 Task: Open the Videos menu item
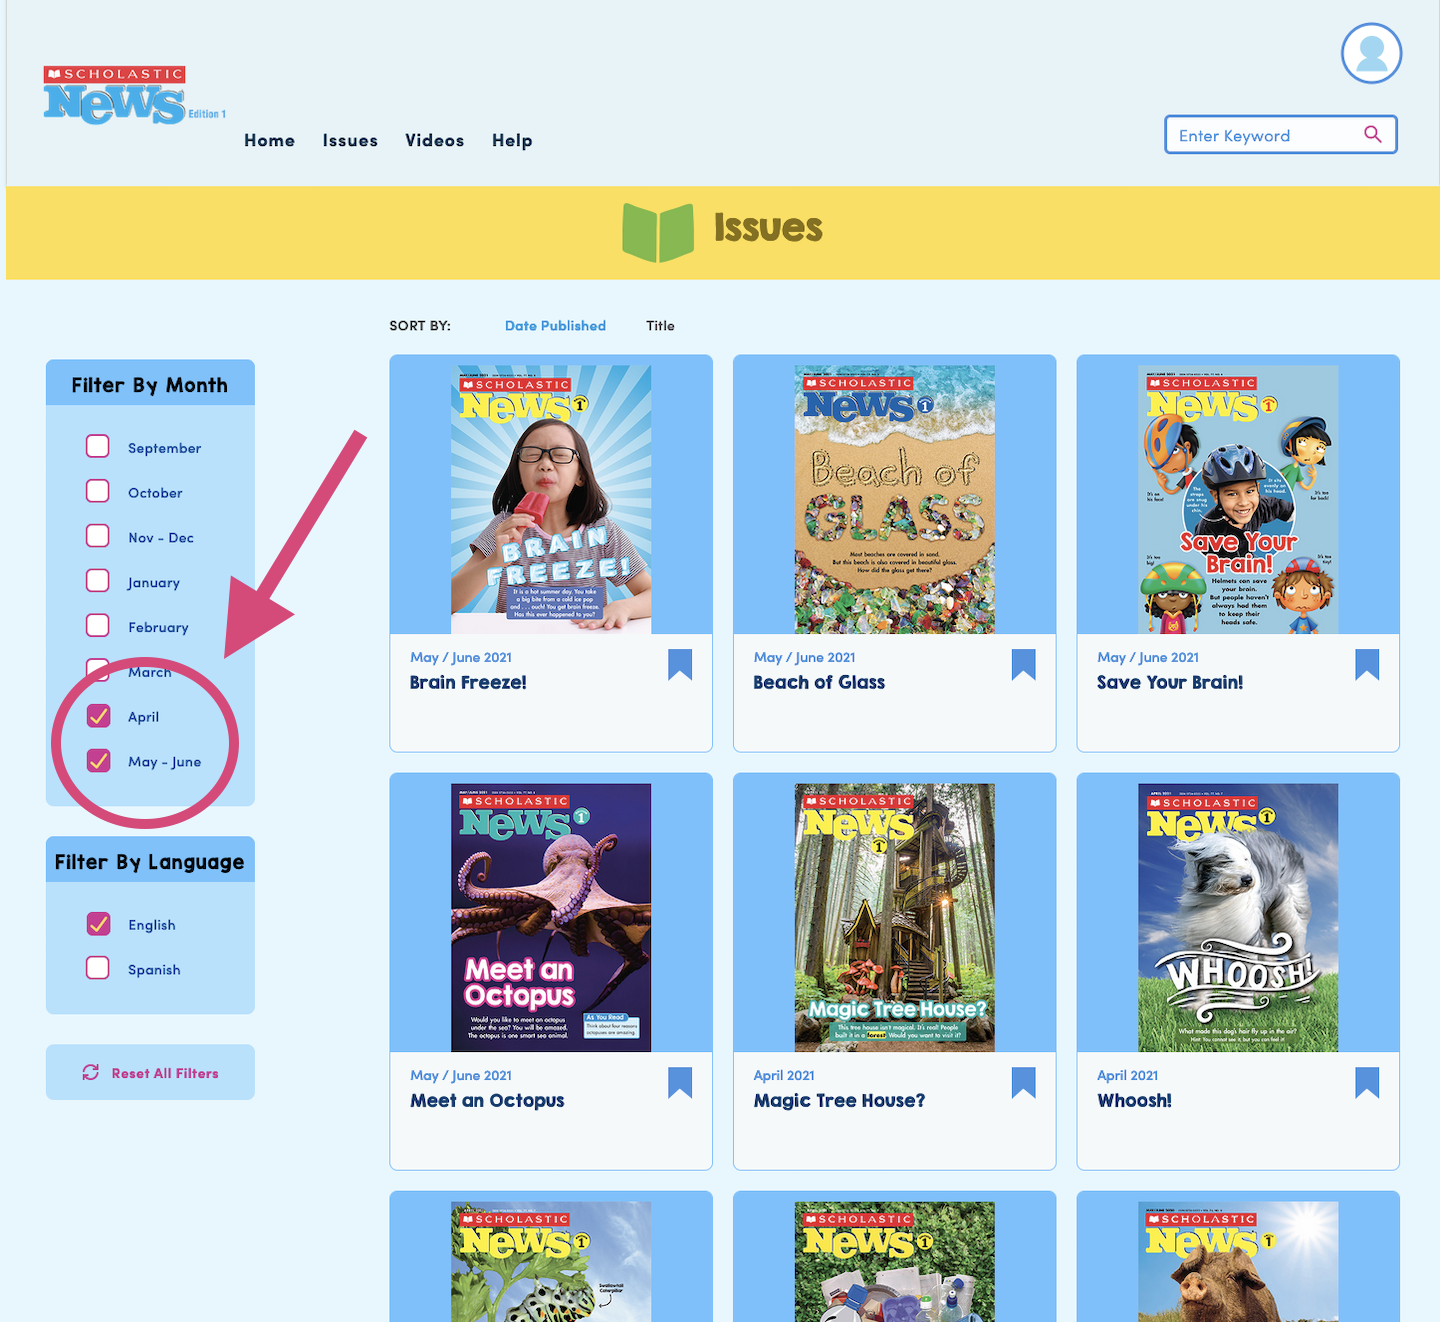(434, 141)
